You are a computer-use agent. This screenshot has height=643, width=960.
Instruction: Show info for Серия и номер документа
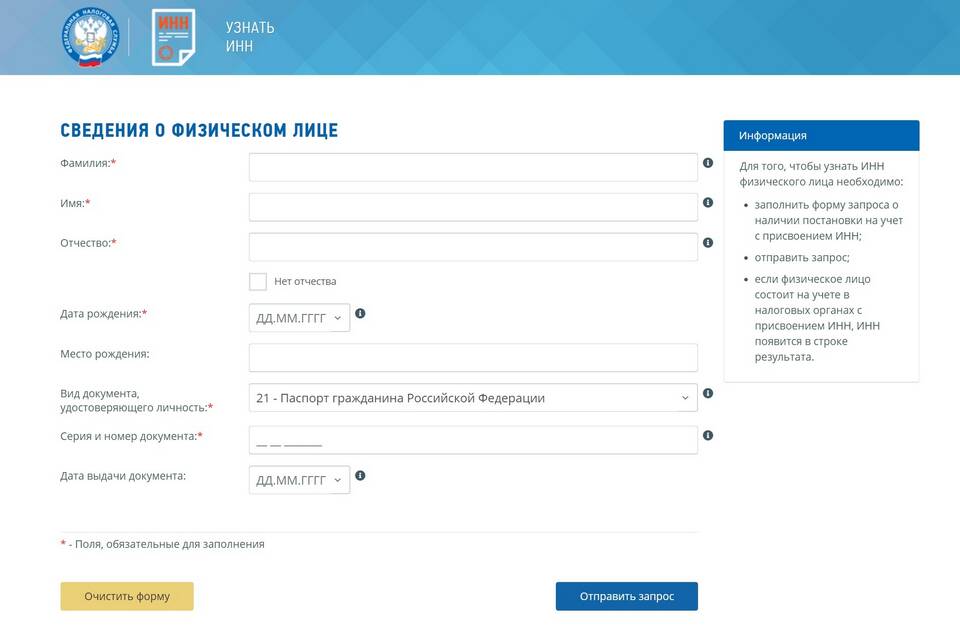[708, 436]
